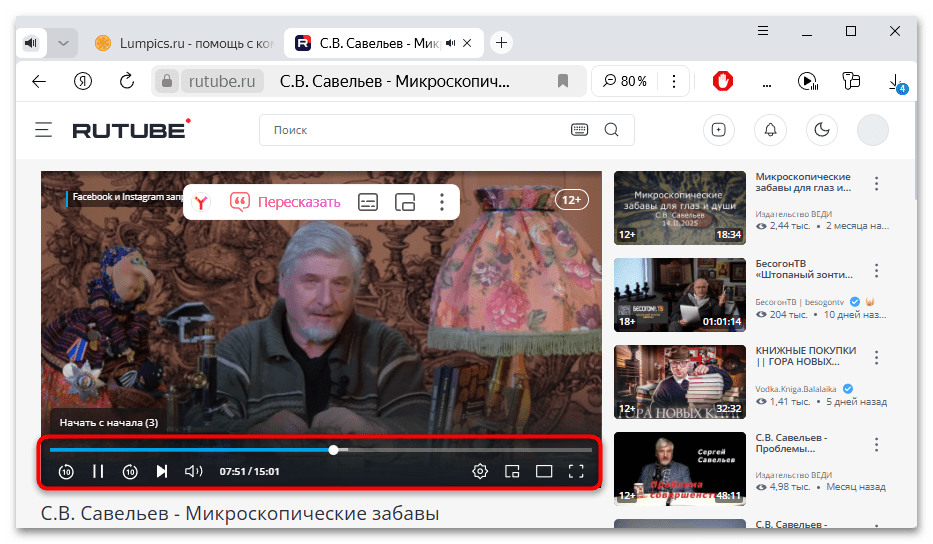933x544 pixels.
Task: Toggle subtitles in the Yandex overlay
Action: [x=368, y=202]
